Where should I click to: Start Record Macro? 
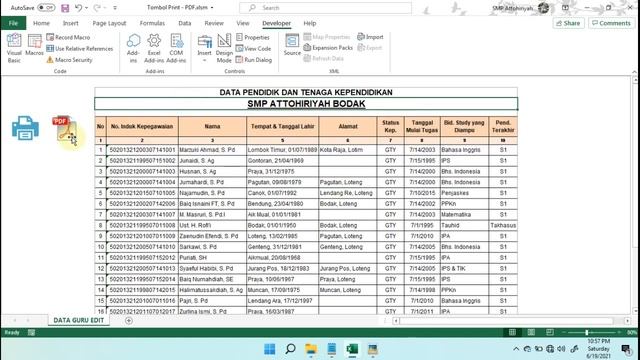tap(68, 37)
